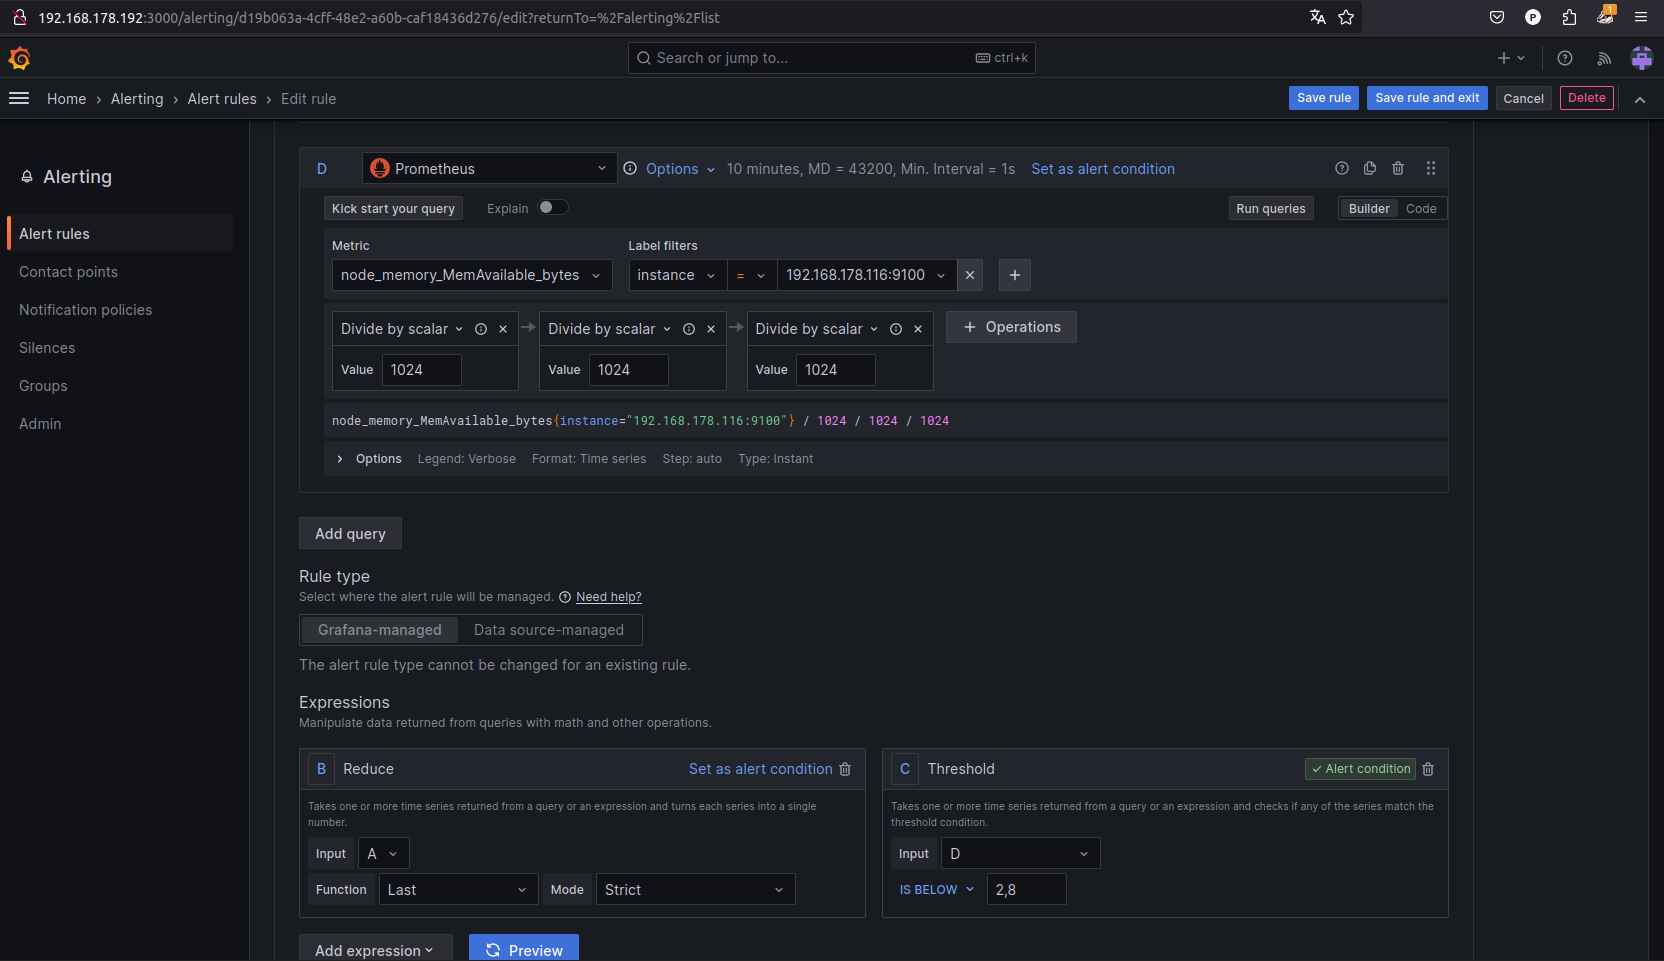Screen dimensions: 1664x961
Task: Open the Function dropdown showing Last
Action: point(457,890)
